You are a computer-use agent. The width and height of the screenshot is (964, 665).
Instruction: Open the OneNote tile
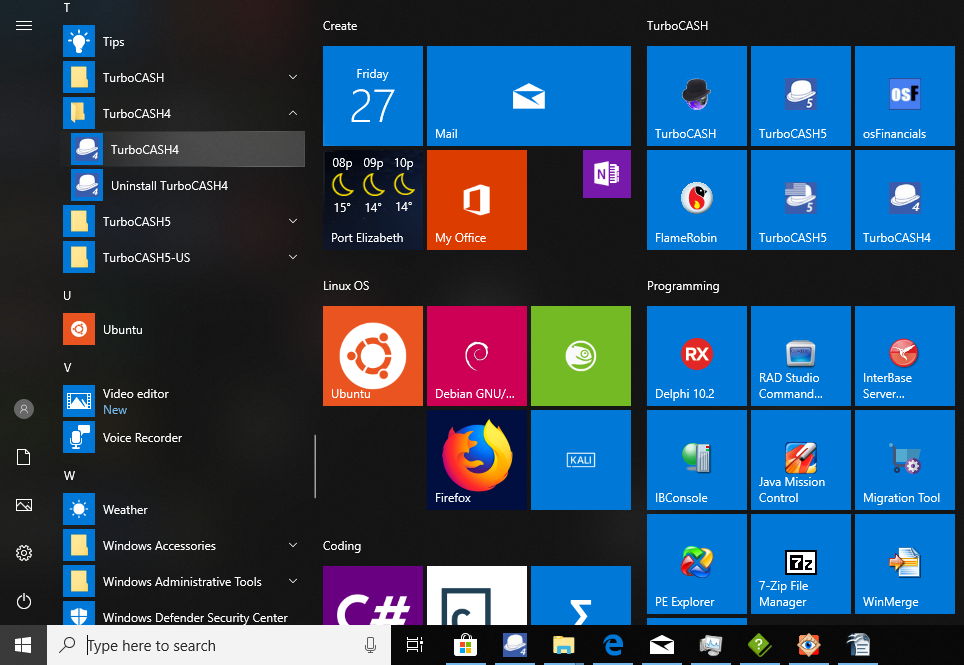(606, 174)
